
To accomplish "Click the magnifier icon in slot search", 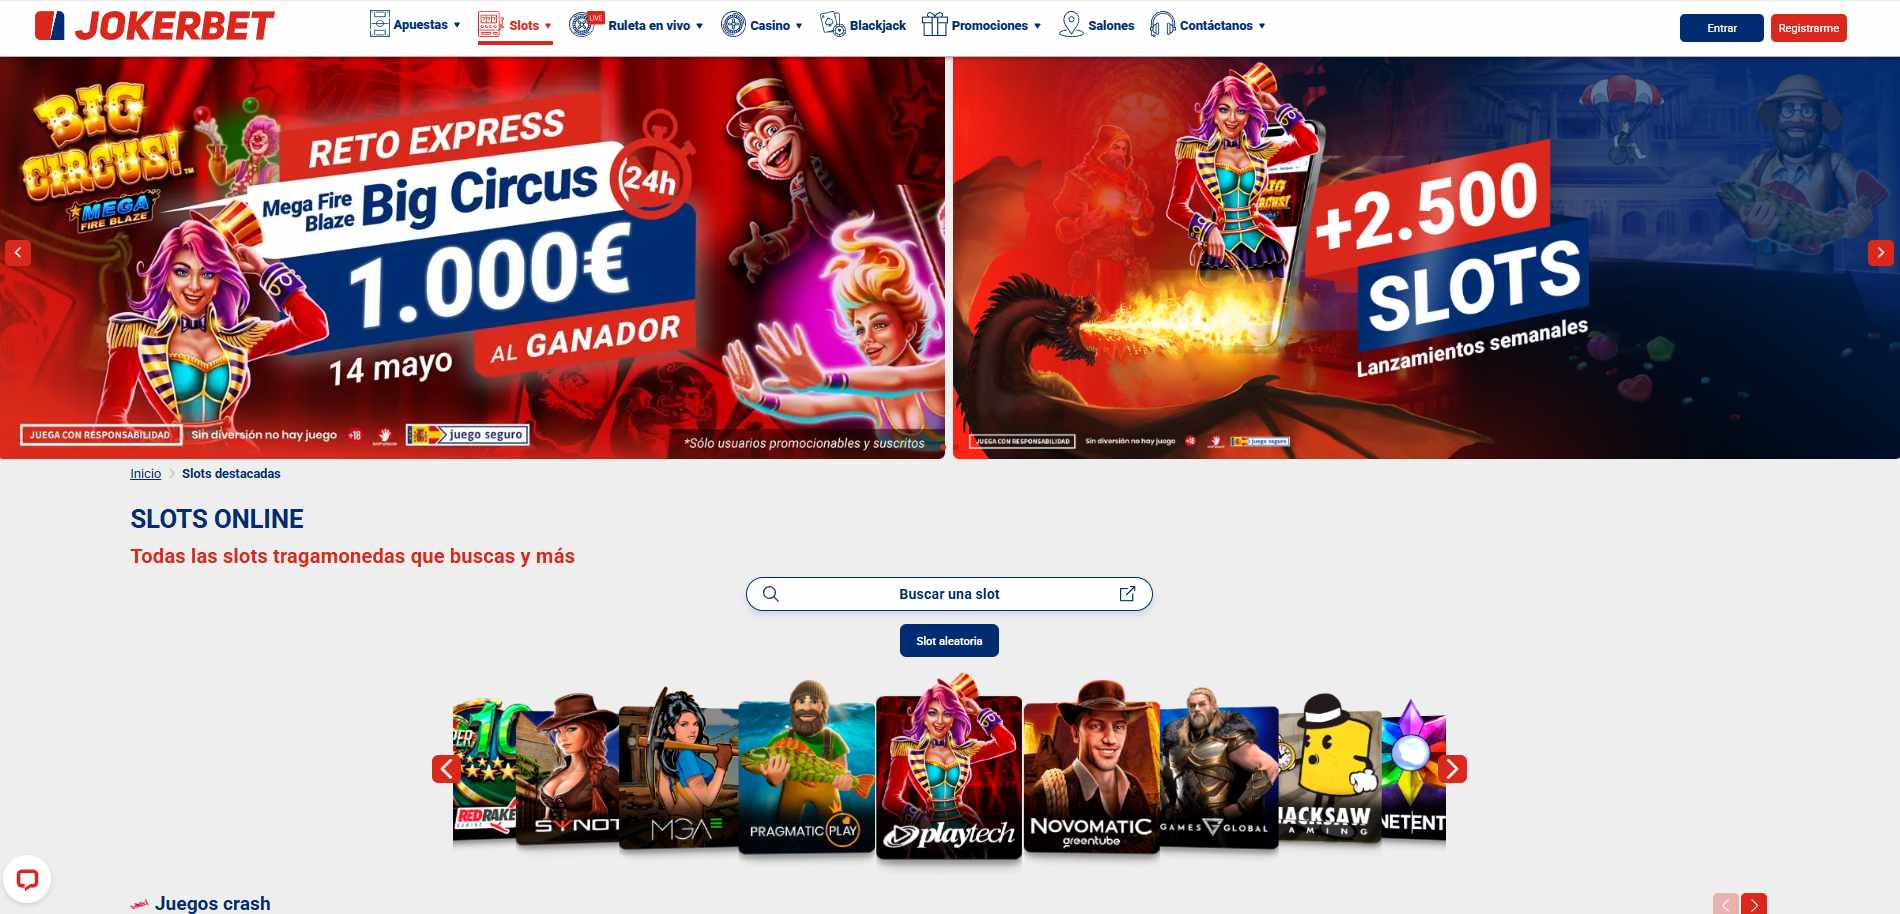I will [x=770, y=594].
